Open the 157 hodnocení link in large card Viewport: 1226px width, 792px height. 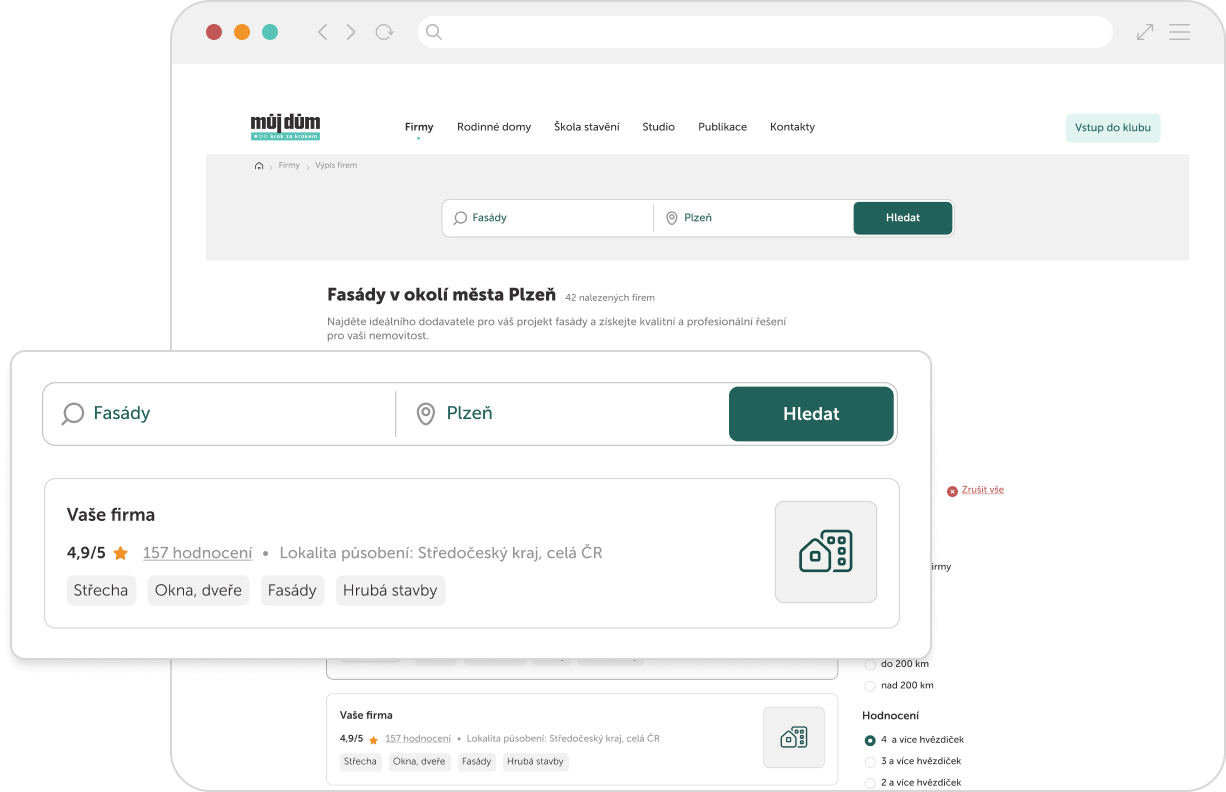(197, 553)
